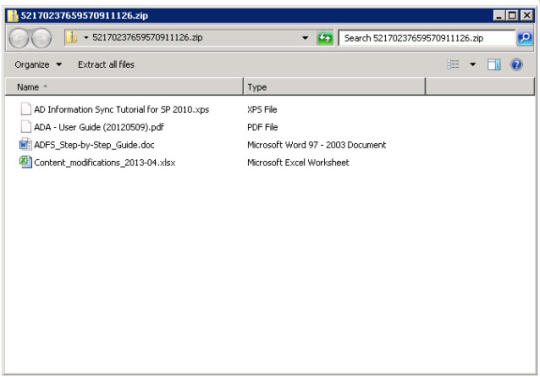This screenshot has width=540, height=377.
Task: Expand the small arrow before the zip path
Action: coord(86,38)
